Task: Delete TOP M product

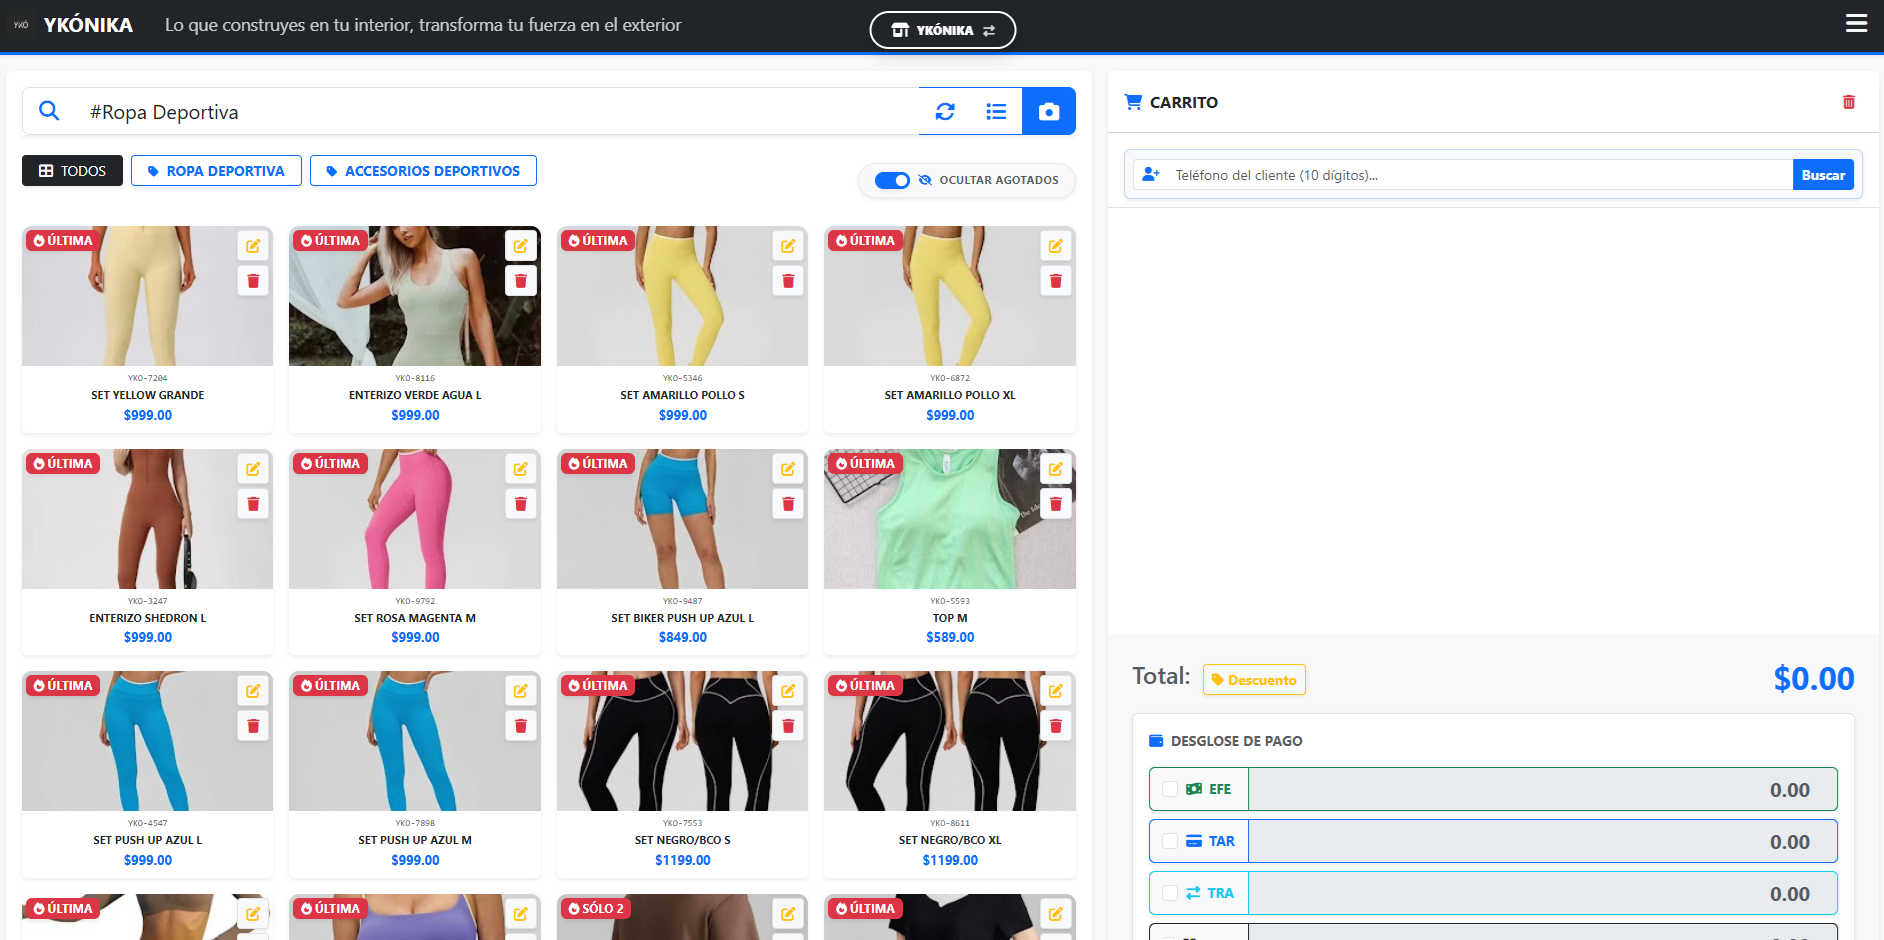Action: click(x=1056, y=504)
